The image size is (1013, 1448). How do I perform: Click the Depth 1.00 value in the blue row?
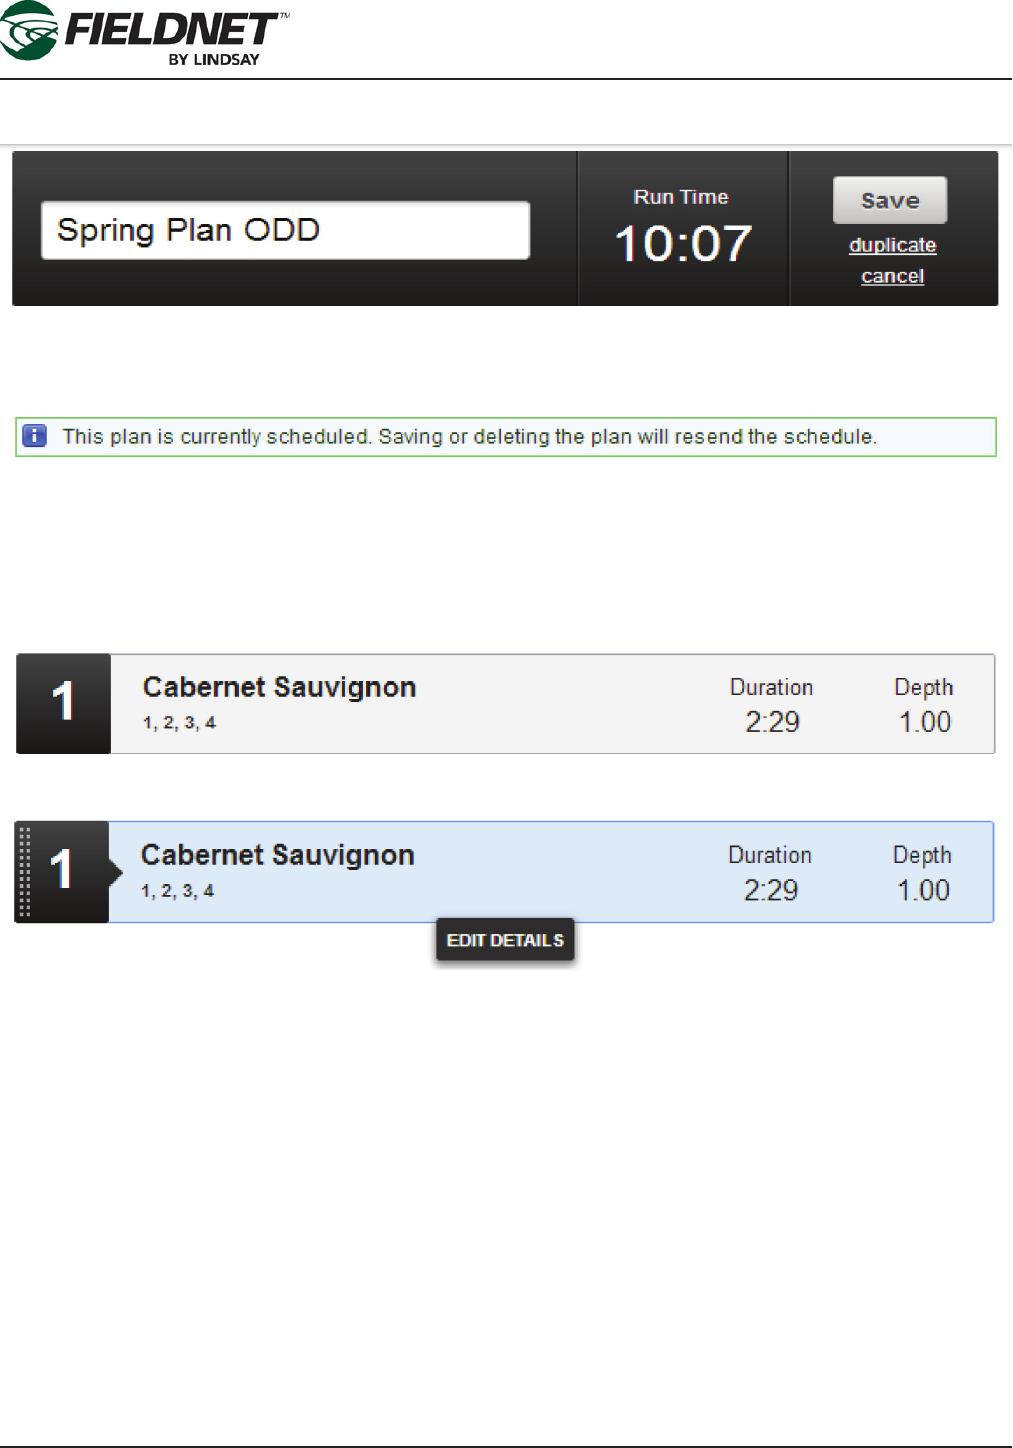click(x=922, y=890)
